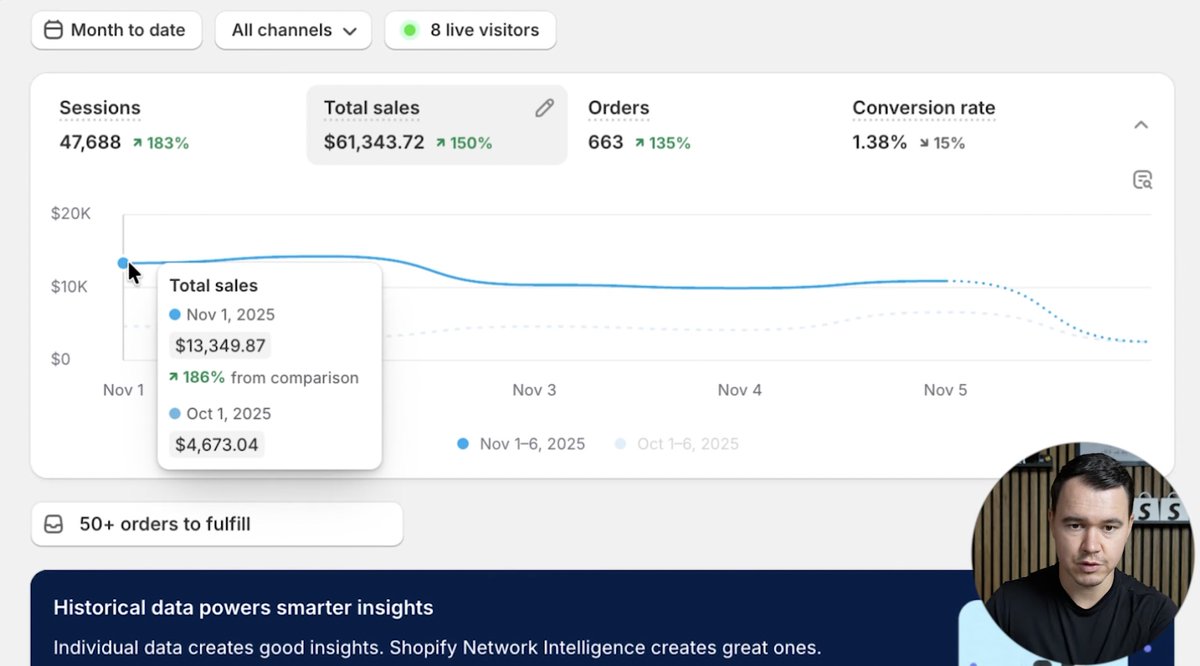
Task: Click the pencil edit icon on Total sales
Action: pos(544,108)
